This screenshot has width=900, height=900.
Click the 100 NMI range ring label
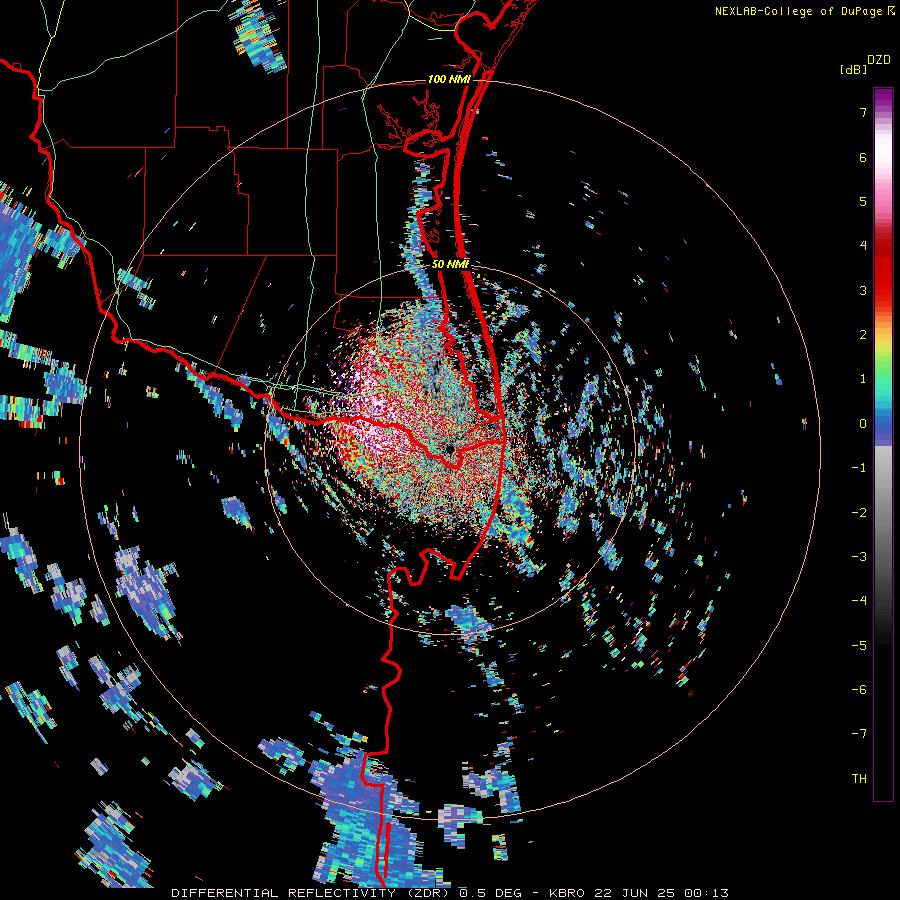click(x=449, y=79)
